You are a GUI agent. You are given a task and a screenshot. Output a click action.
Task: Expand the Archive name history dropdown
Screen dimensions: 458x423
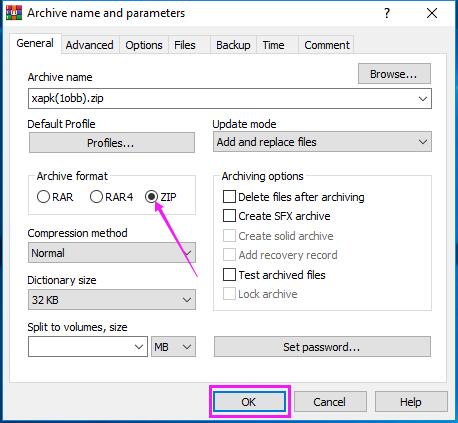[423, 99]
